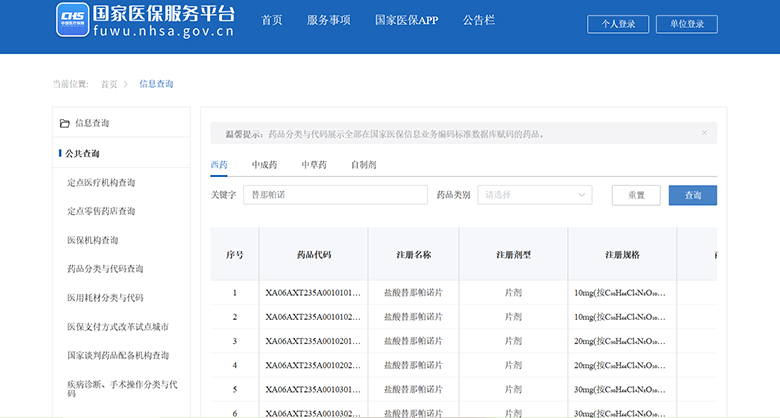Viewport: 780px width, 418px height.
Task: Open 服务事项 in top navigation
Action: (328, 20)
